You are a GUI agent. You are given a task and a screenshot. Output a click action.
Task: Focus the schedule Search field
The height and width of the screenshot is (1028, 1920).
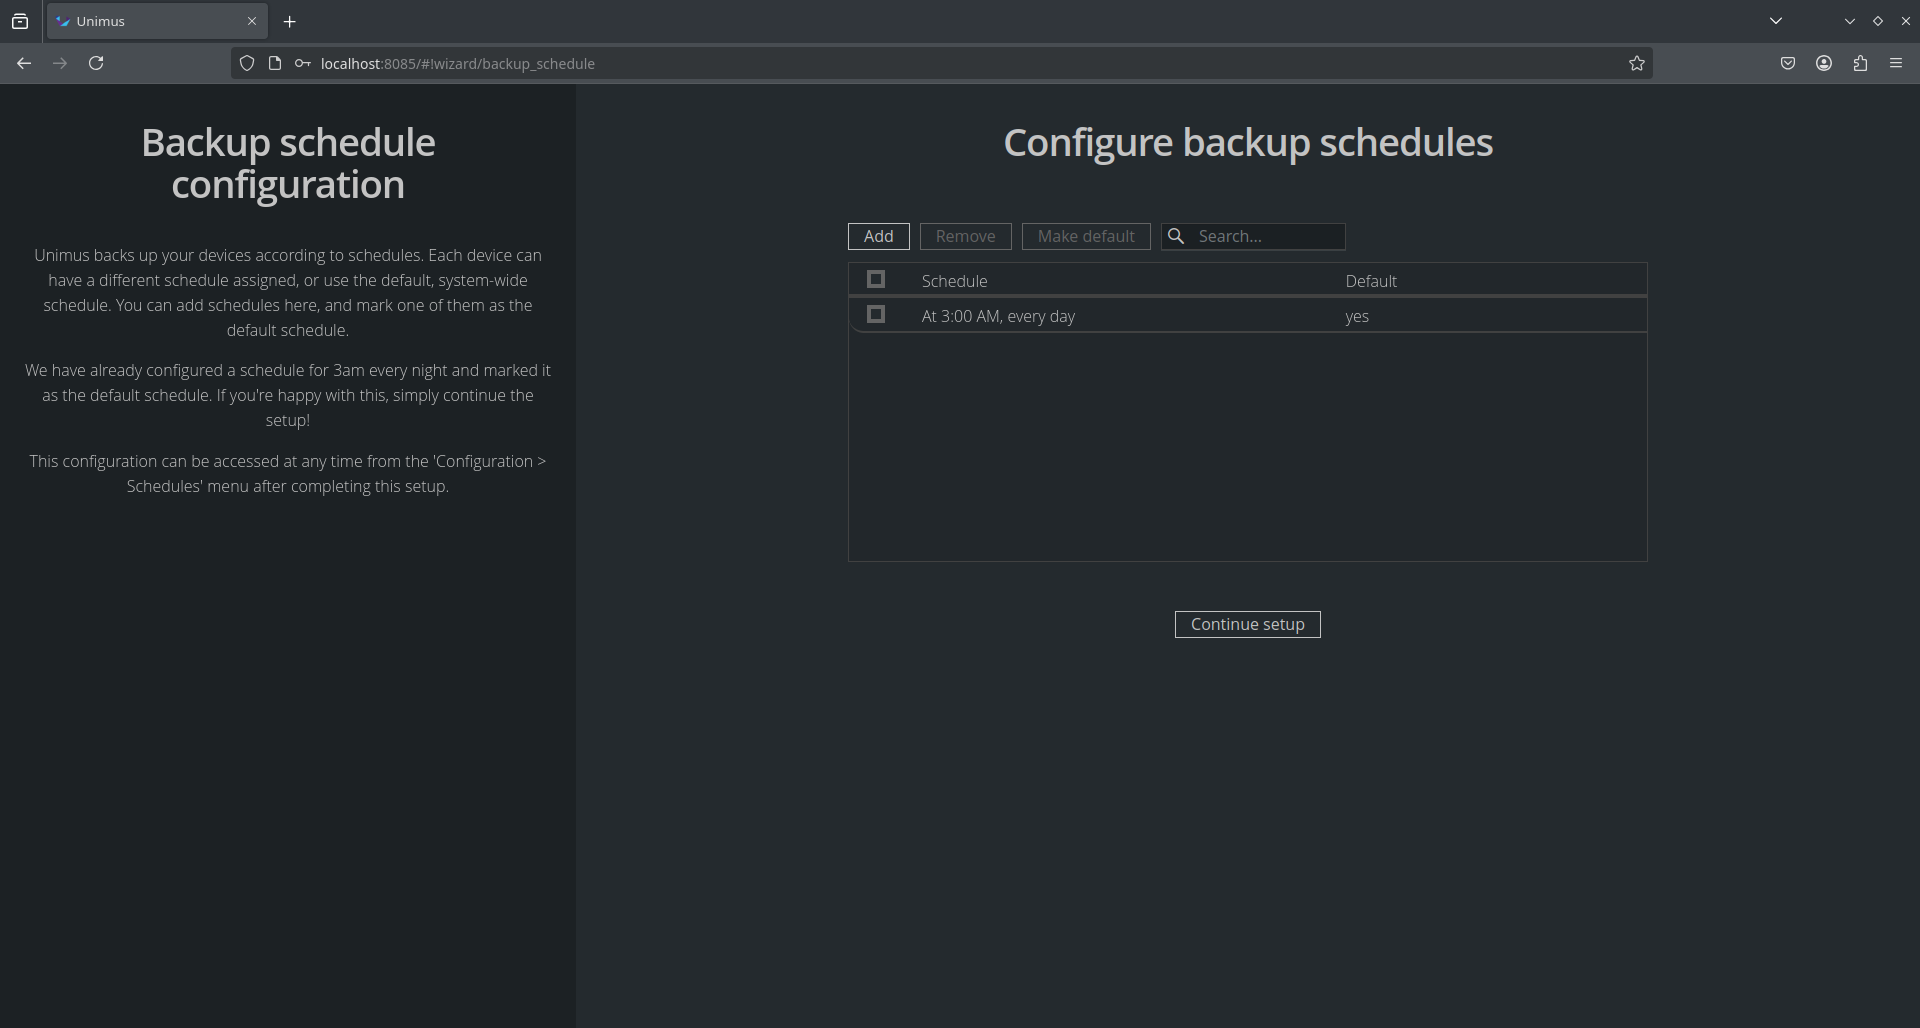pyautogui.click(x=1266, y=237)
